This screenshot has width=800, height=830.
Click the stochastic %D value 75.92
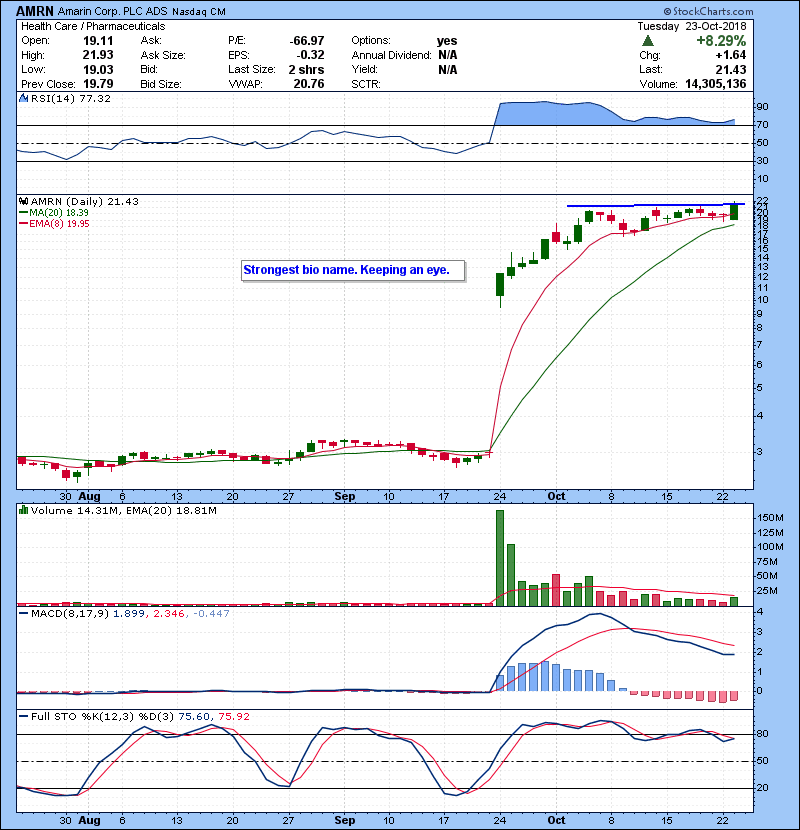(x=233, y=716)
